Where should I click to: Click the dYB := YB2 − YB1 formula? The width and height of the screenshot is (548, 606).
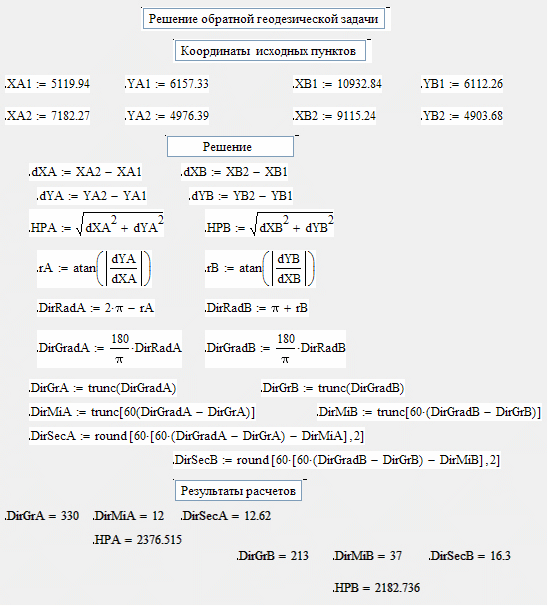click(241, 196)
